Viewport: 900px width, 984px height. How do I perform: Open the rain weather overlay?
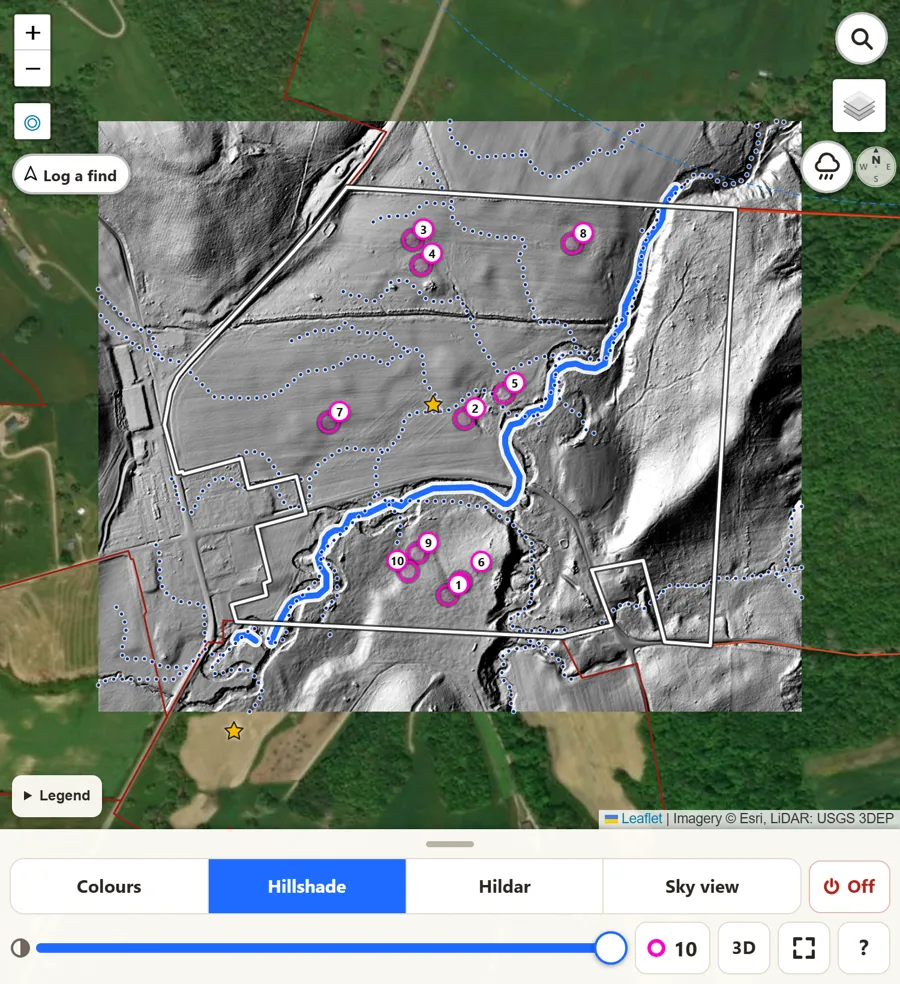[827, 167]
